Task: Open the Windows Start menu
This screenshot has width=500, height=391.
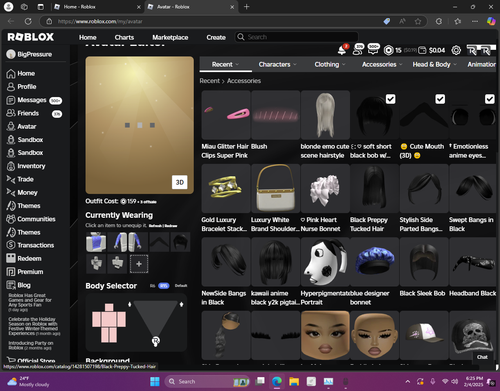Action: (x=155, y=381)
